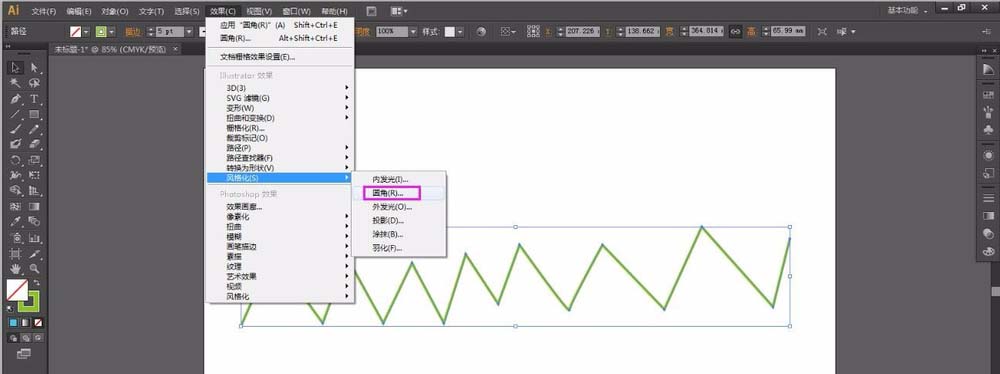Set fill to Color mode
The height and width of the screenshot is (374, 1000).
pyautogui.click(x=13, y=323)
